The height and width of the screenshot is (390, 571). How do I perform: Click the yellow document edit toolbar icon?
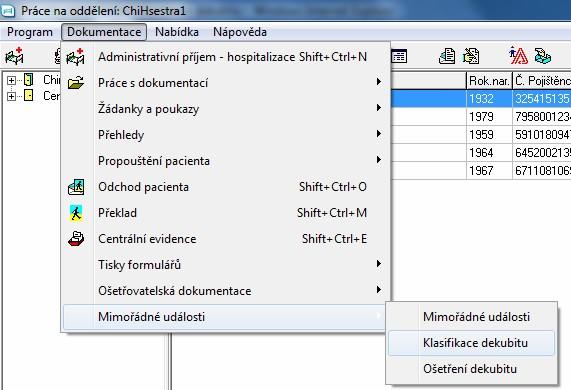tap(471, 56)
